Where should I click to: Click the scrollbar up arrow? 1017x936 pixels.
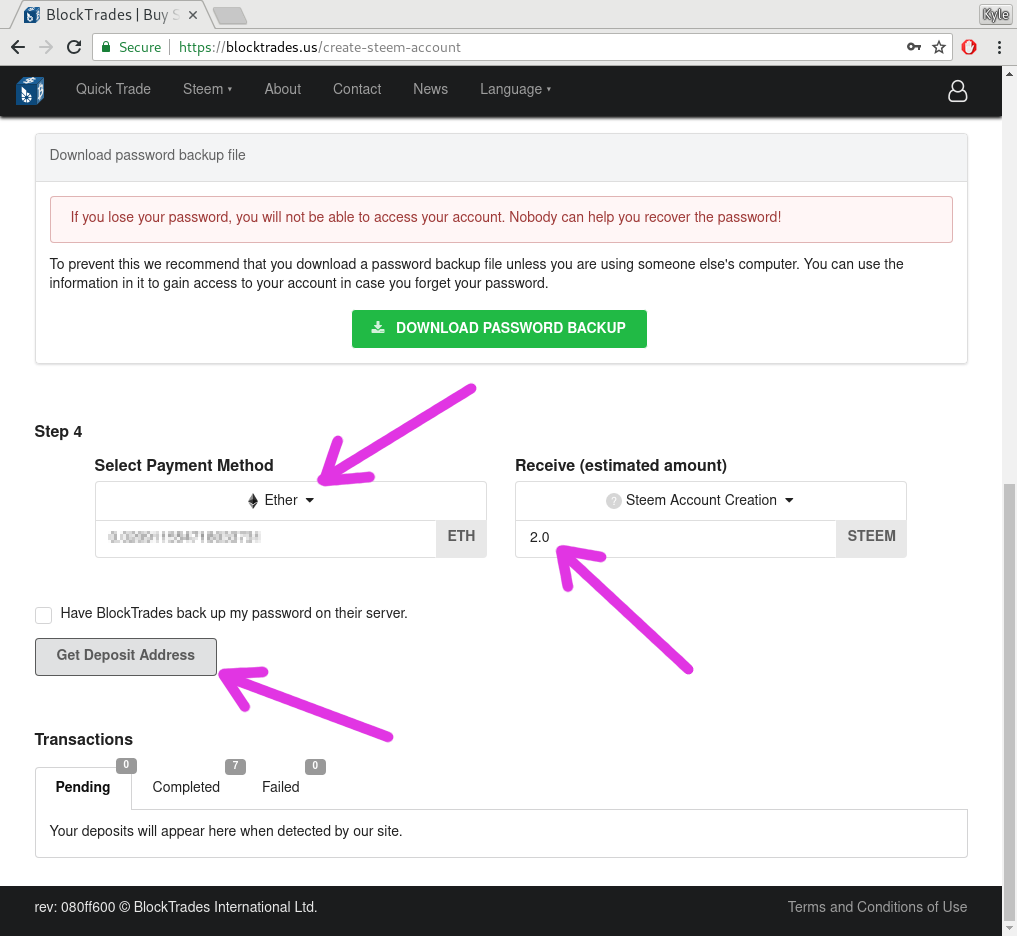coord(1009,75)
